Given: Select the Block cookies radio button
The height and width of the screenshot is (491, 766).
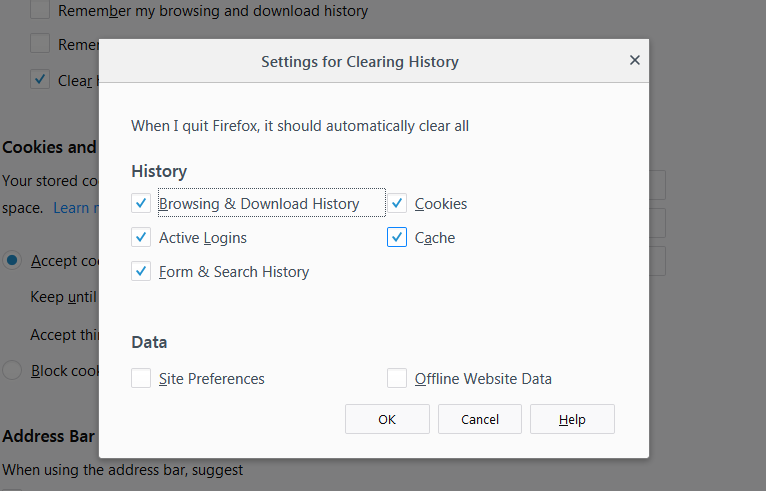Looking at the screenshot, I should [x=12, y=370].
